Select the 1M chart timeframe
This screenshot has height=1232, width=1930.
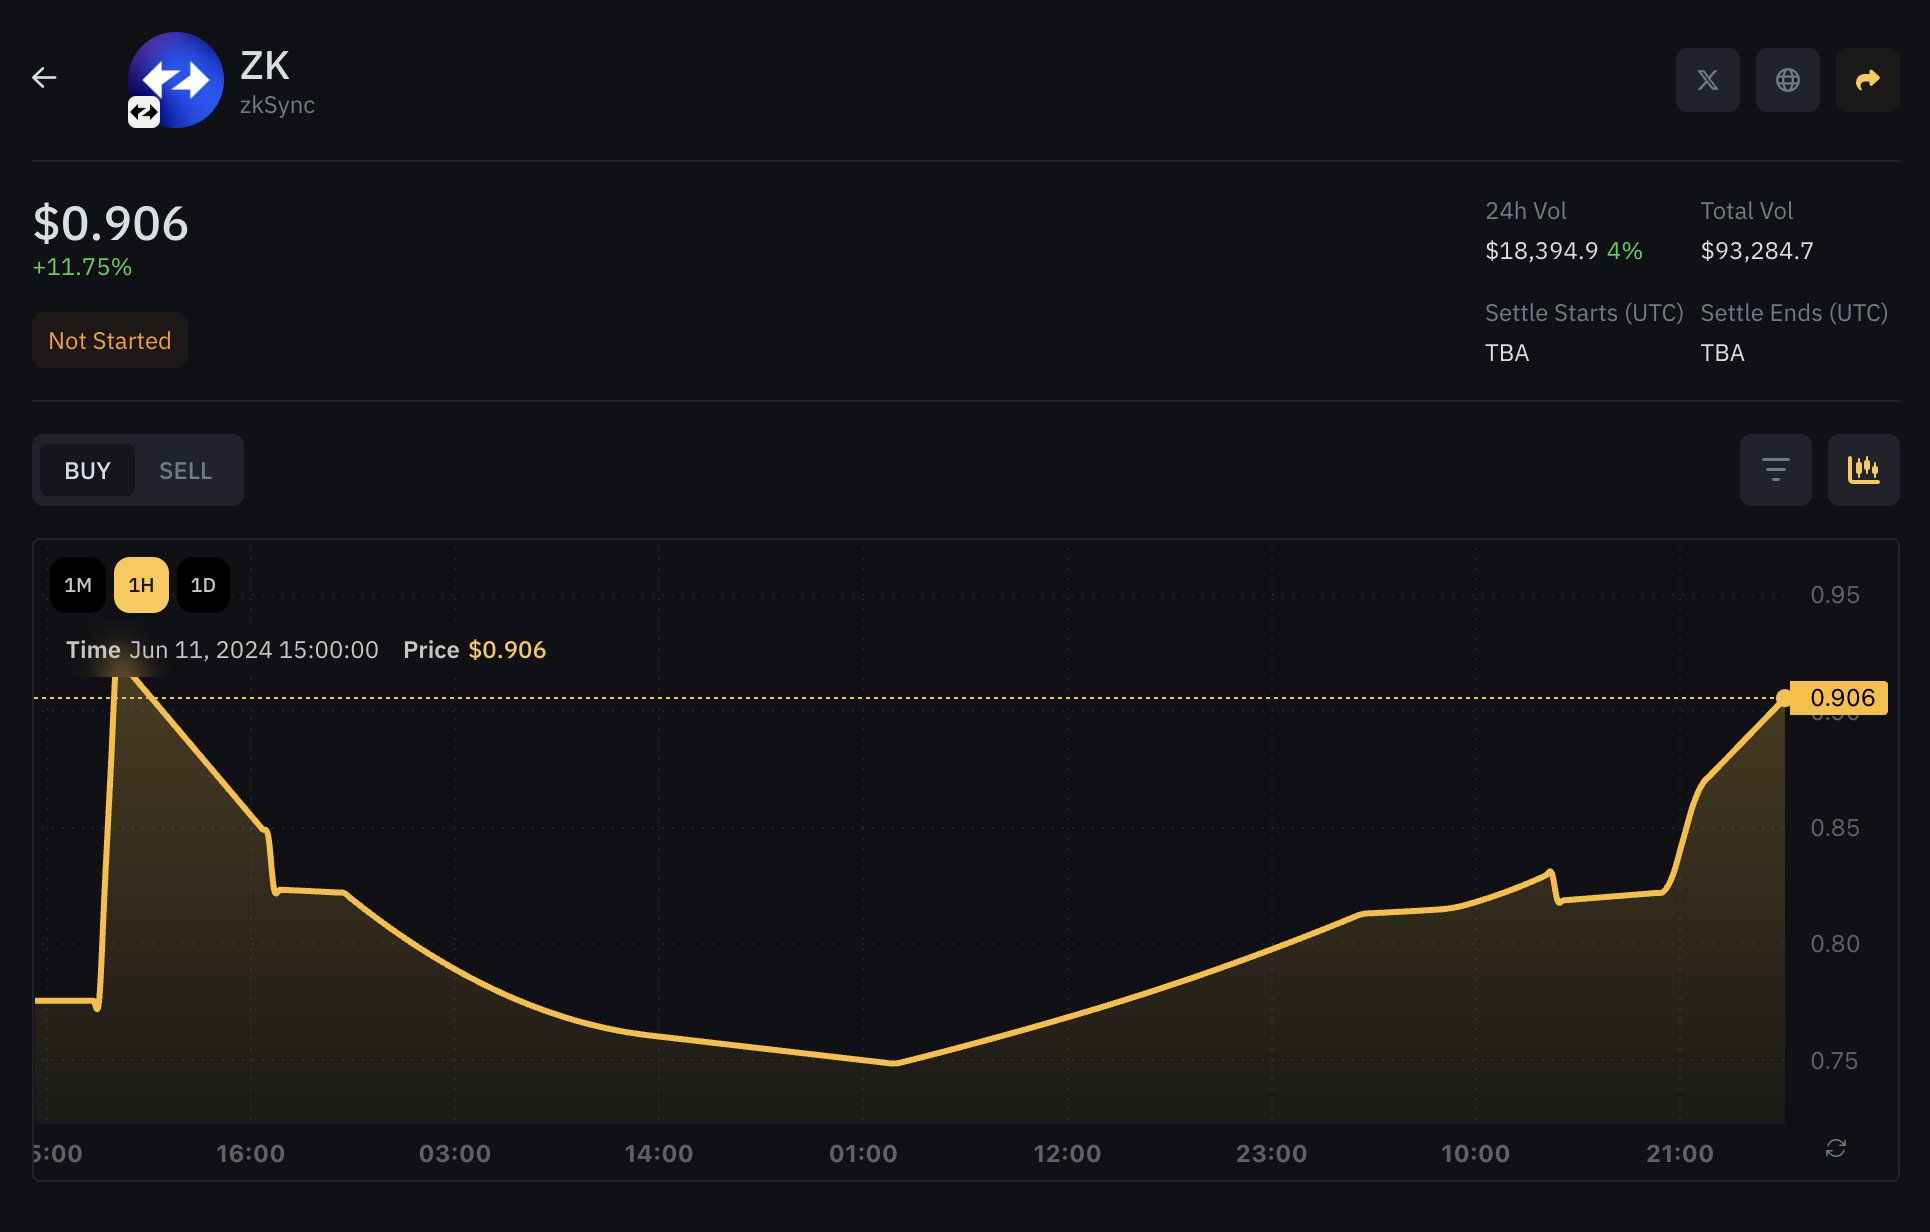(77, 585)
